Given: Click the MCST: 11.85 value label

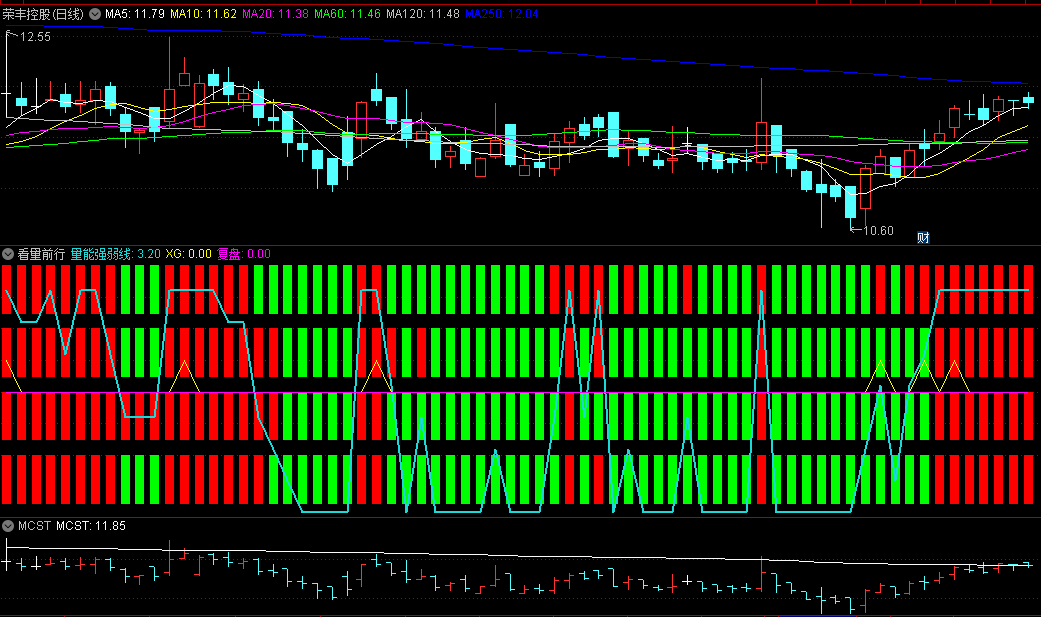Looking at the screenshot, I should pyautogui.click(x=91, y=526).
